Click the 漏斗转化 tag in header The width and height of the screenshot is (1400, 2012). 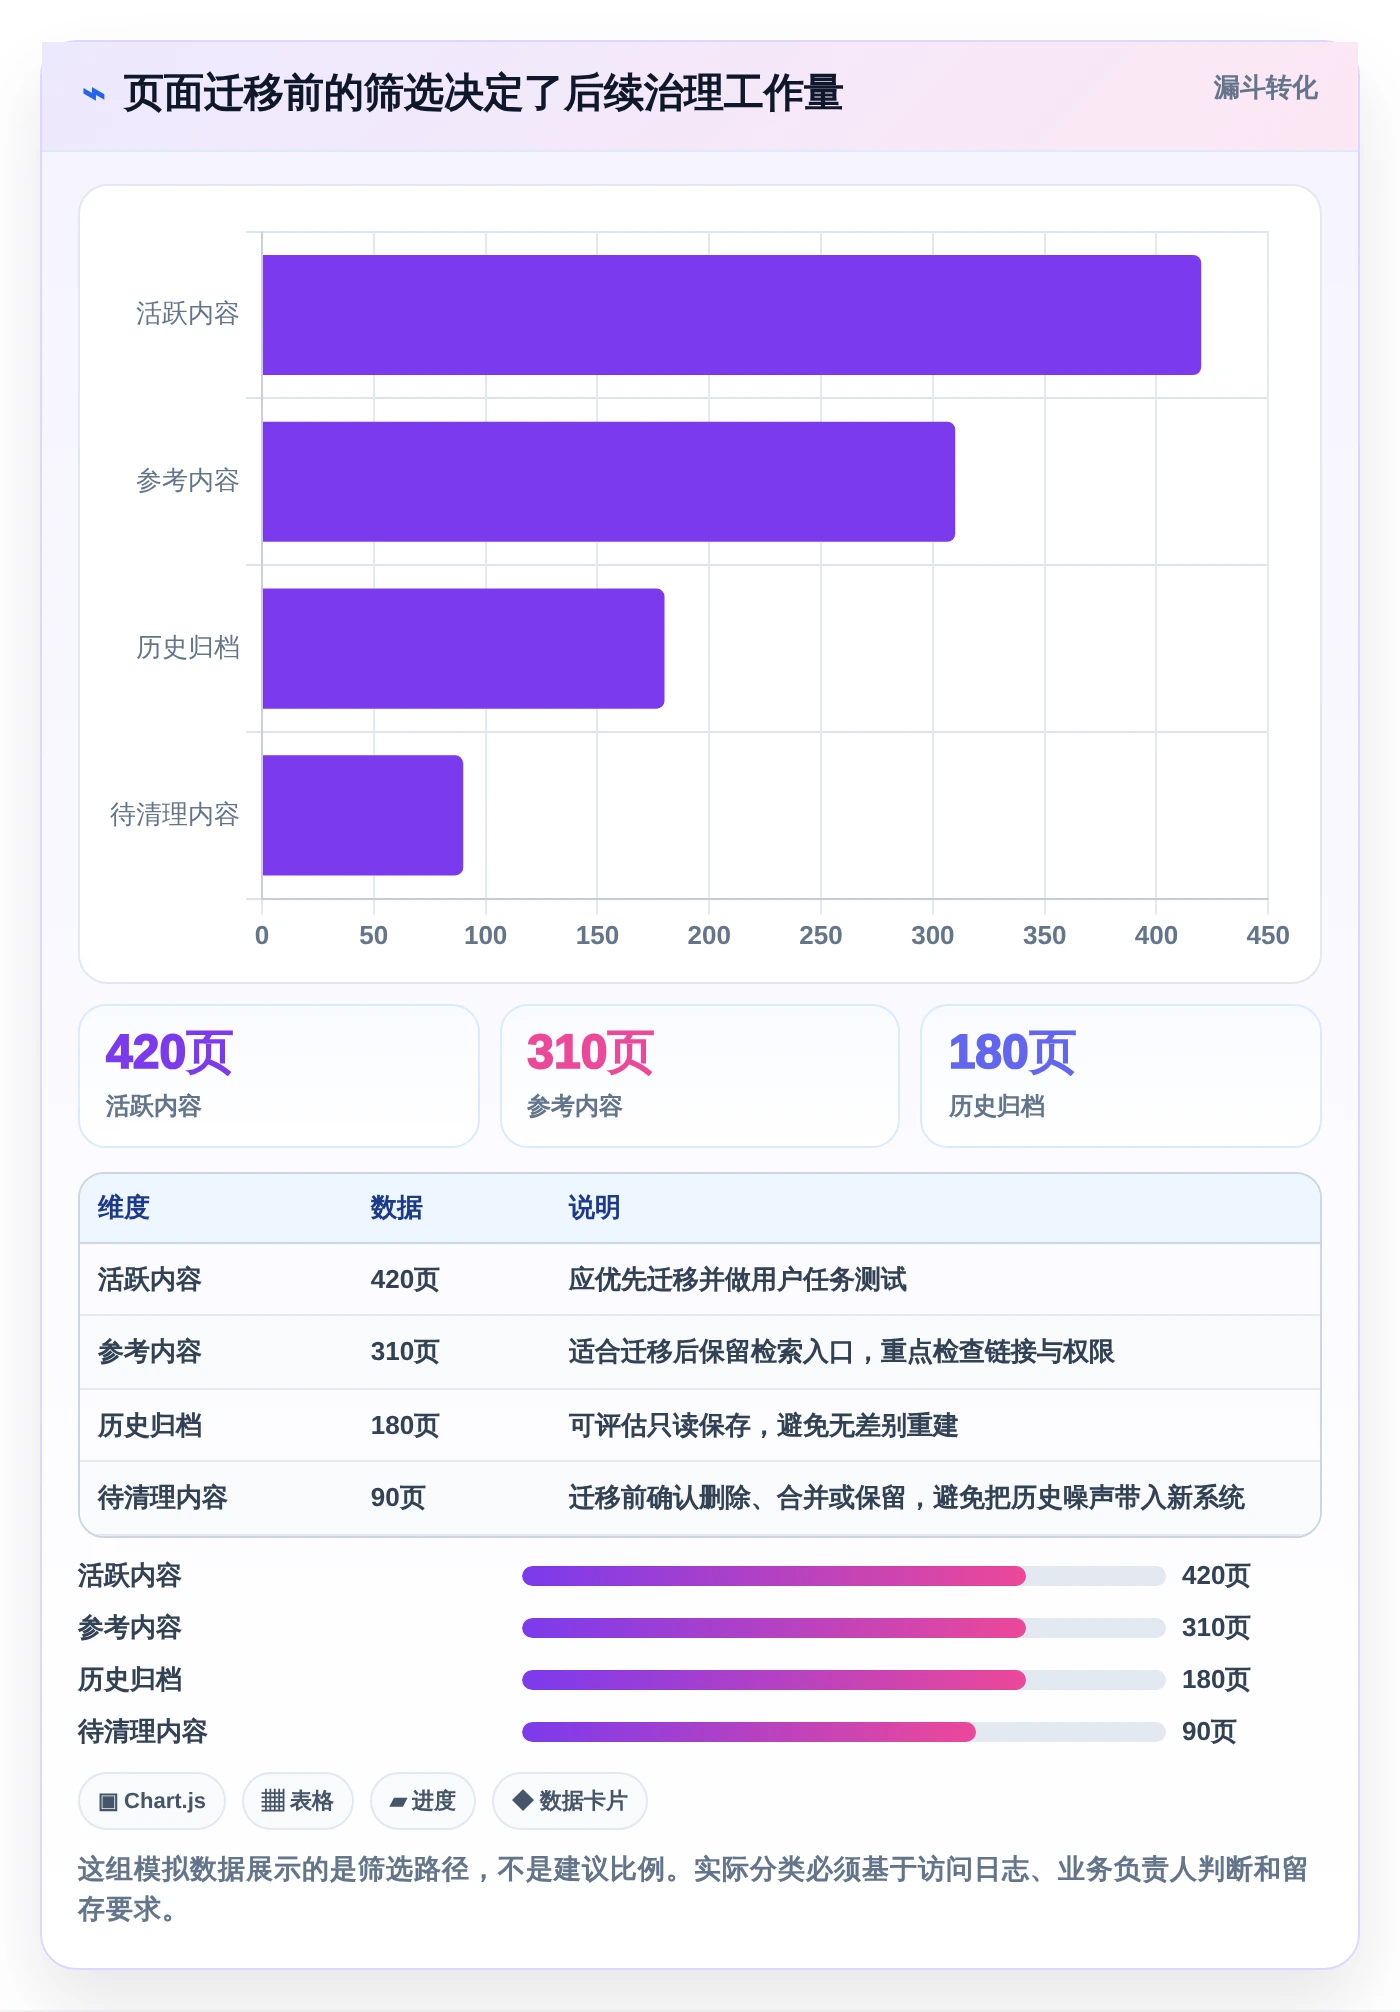click(x=1265, y=88)
